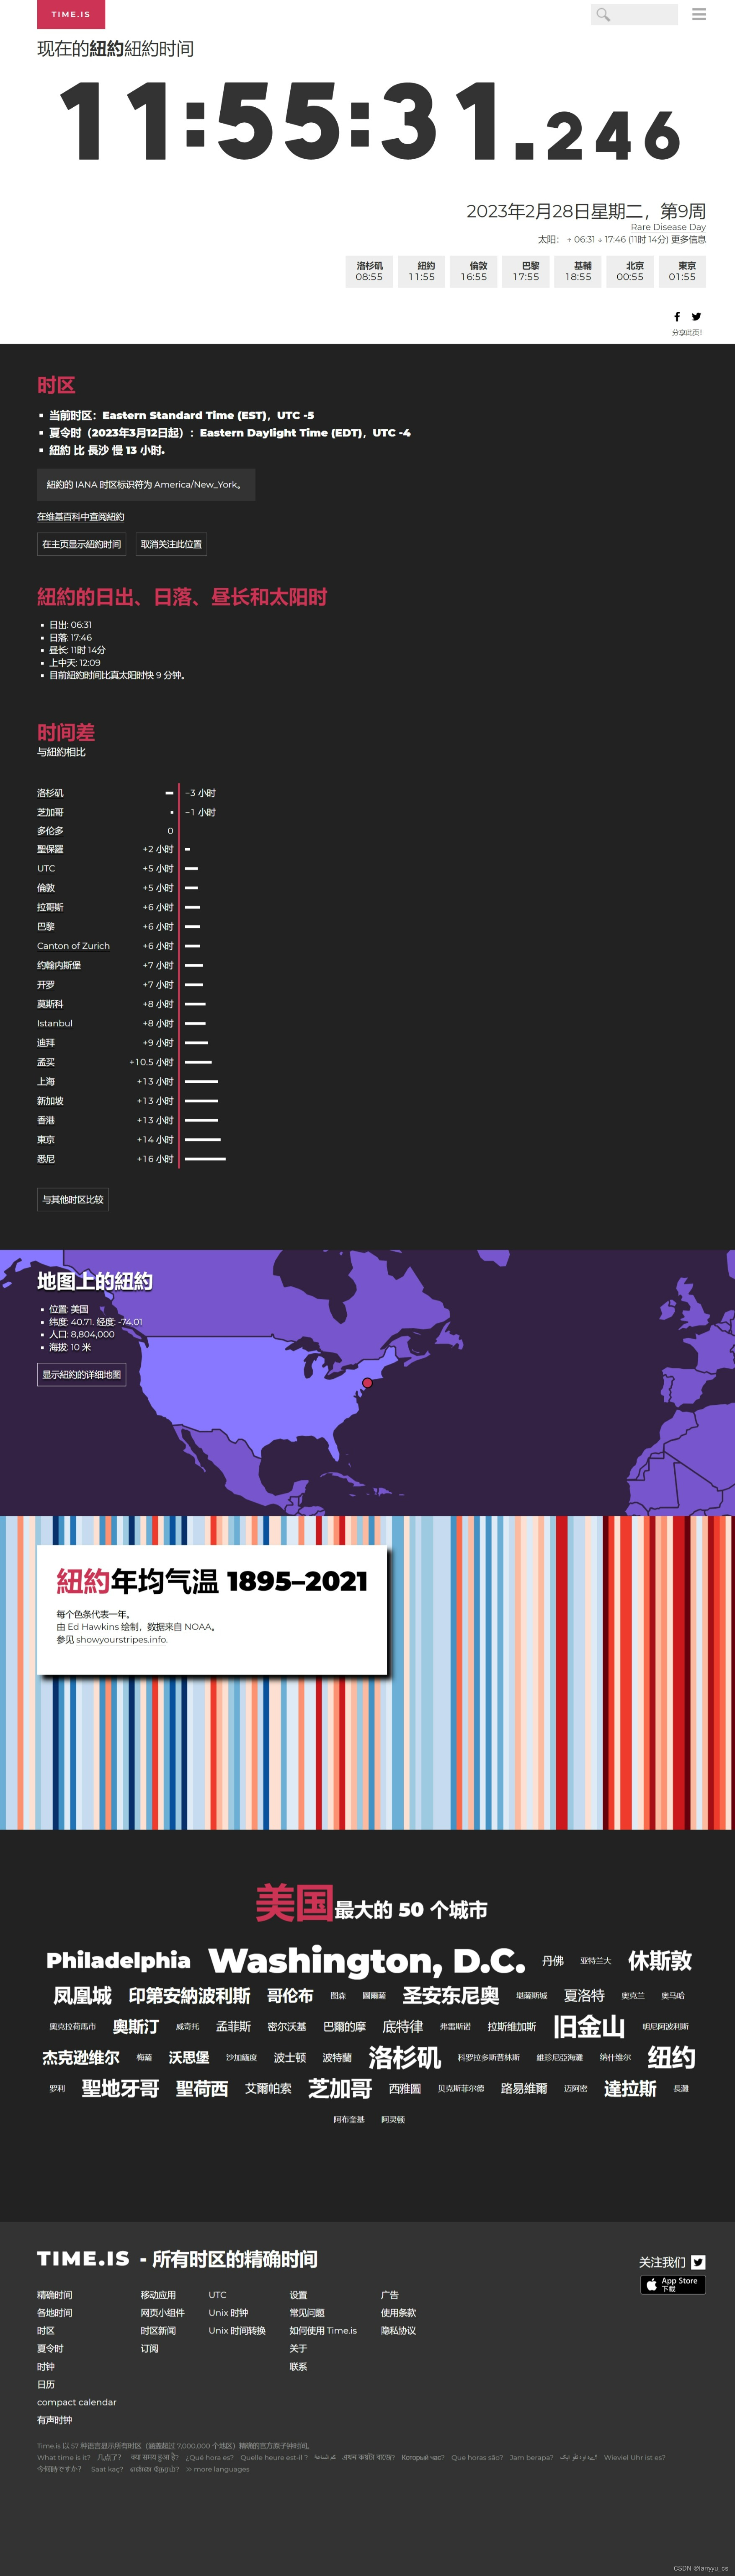735x2576 pixels.
Task: Follow via Twitter icon beside 关注我们
Action: 698,2262
